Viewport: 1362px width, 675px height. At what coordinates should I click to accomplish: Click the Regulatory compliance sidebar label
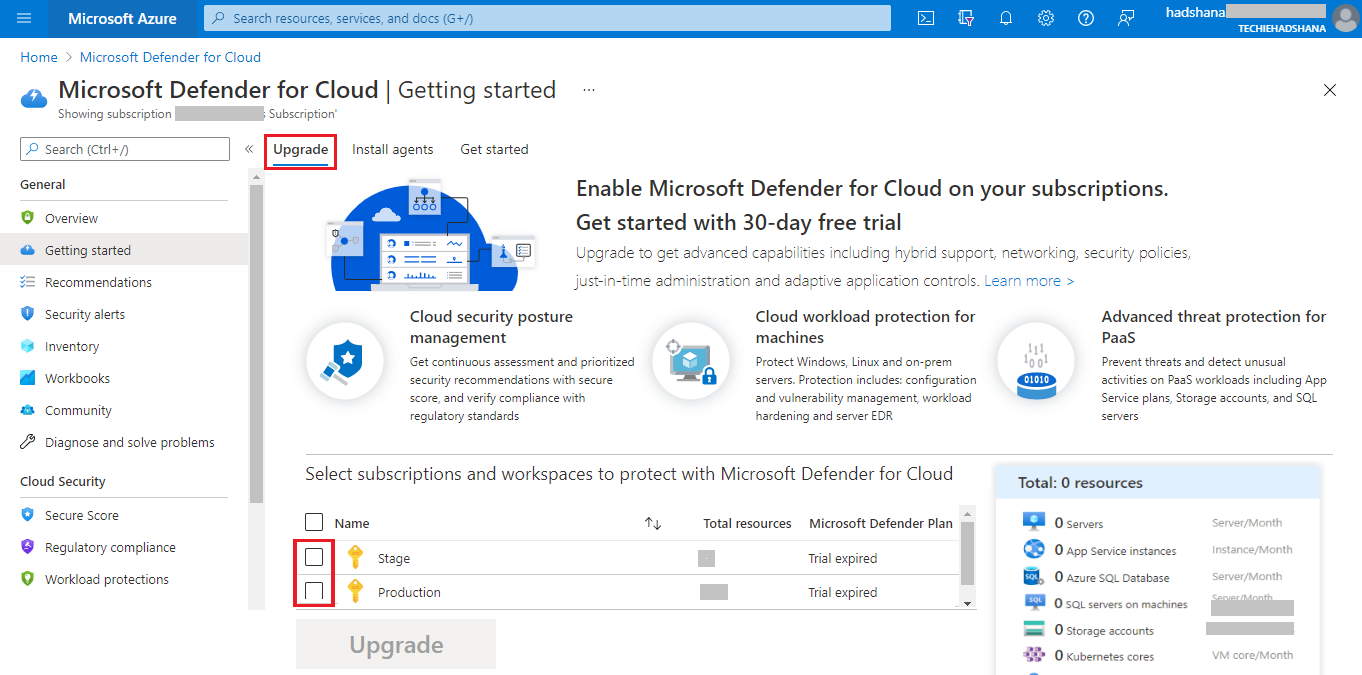click(110, 547)
